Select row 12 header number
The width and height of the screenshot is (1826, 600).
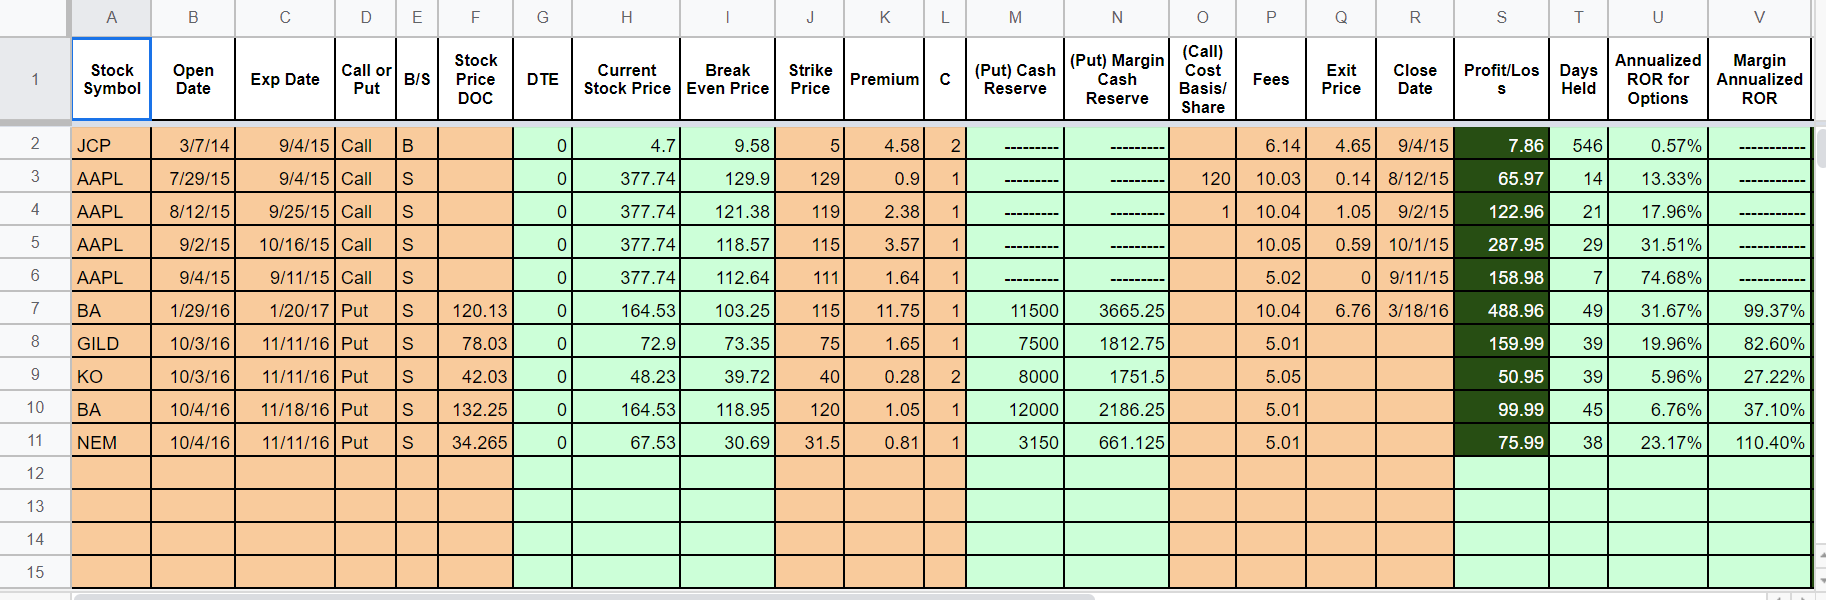pyautogui.click(x=35, y=473)
